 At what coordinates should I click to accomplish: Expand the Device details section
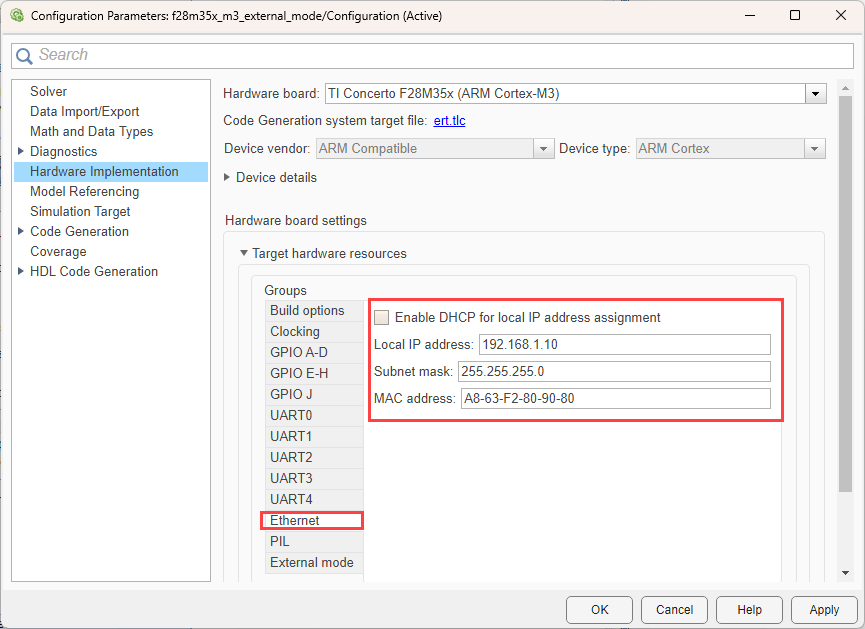(227, 178)
